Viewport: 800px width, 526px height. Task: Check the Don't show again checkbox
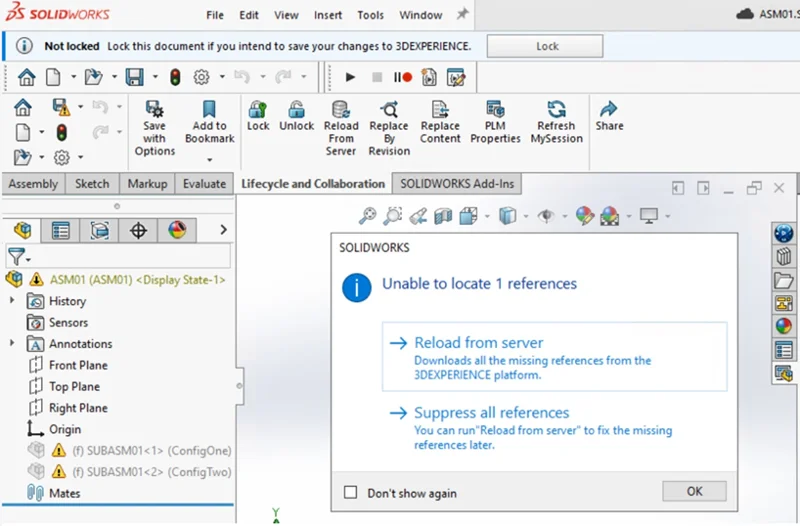(x=350, y=493)
